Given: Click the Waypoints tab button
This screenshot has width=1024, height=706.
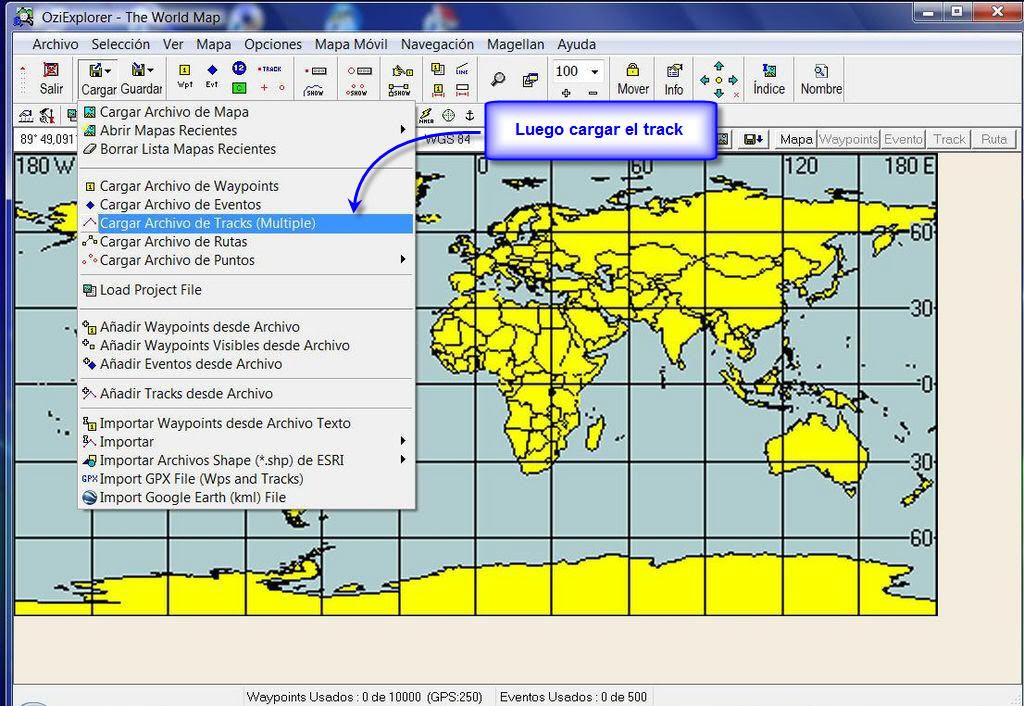Looking at the screenshot, I should 848,139.
